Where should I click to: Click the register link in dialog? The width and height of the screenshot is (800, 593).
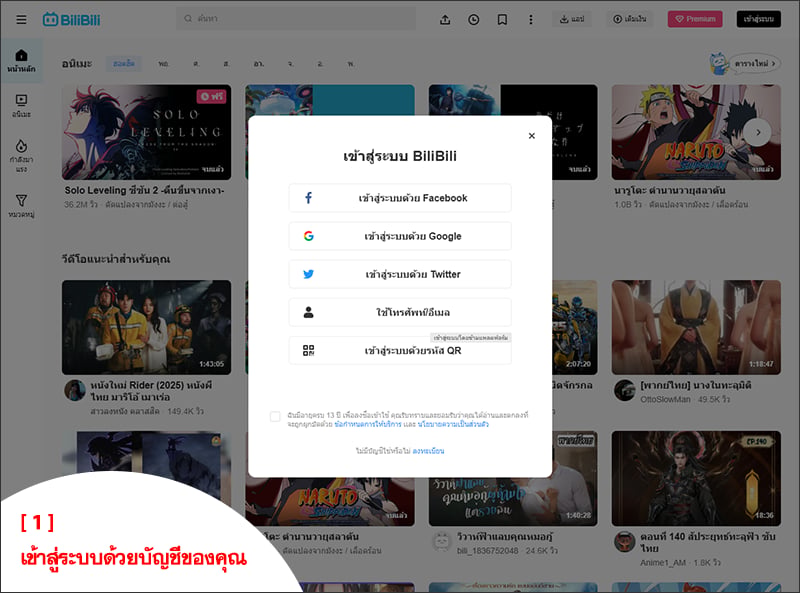[428, 451]
